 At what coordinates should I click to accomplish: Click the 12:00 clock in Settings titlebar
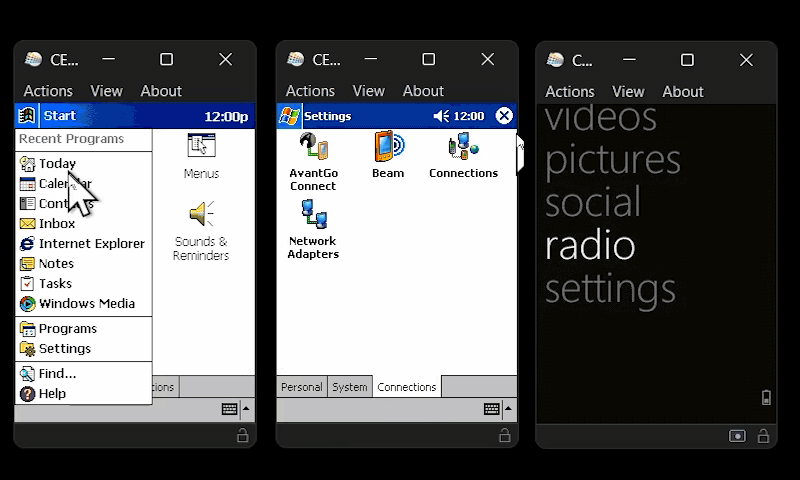click(x=468, y=116)
